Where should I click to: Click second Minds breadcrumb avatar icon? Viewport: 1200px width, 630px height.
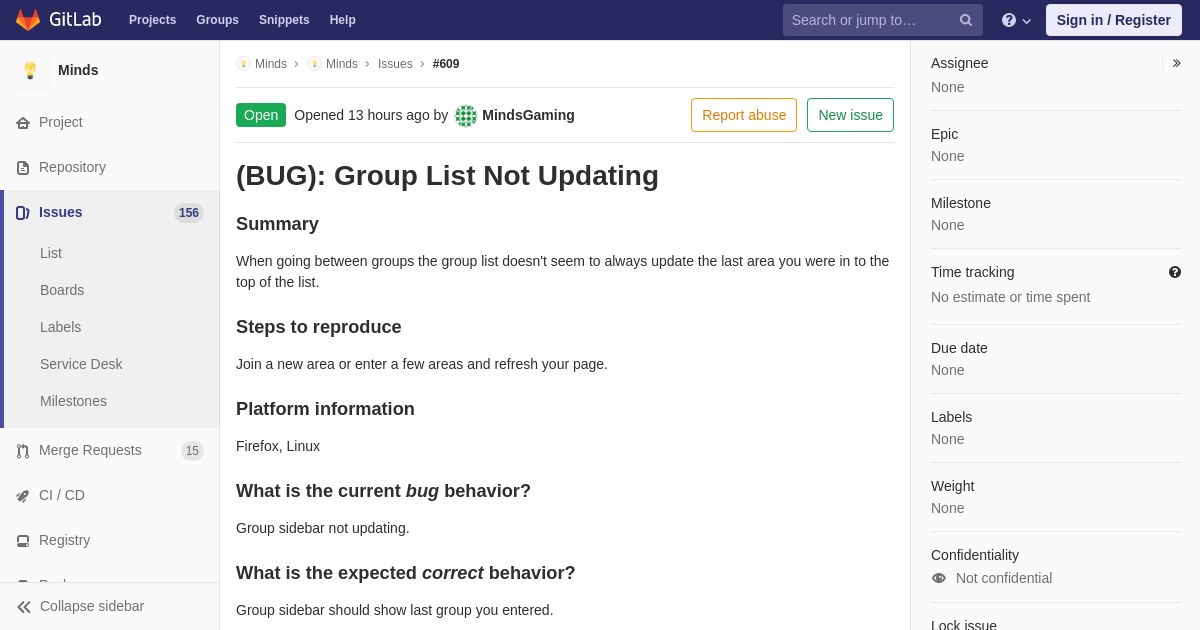[x=315, y=64]
